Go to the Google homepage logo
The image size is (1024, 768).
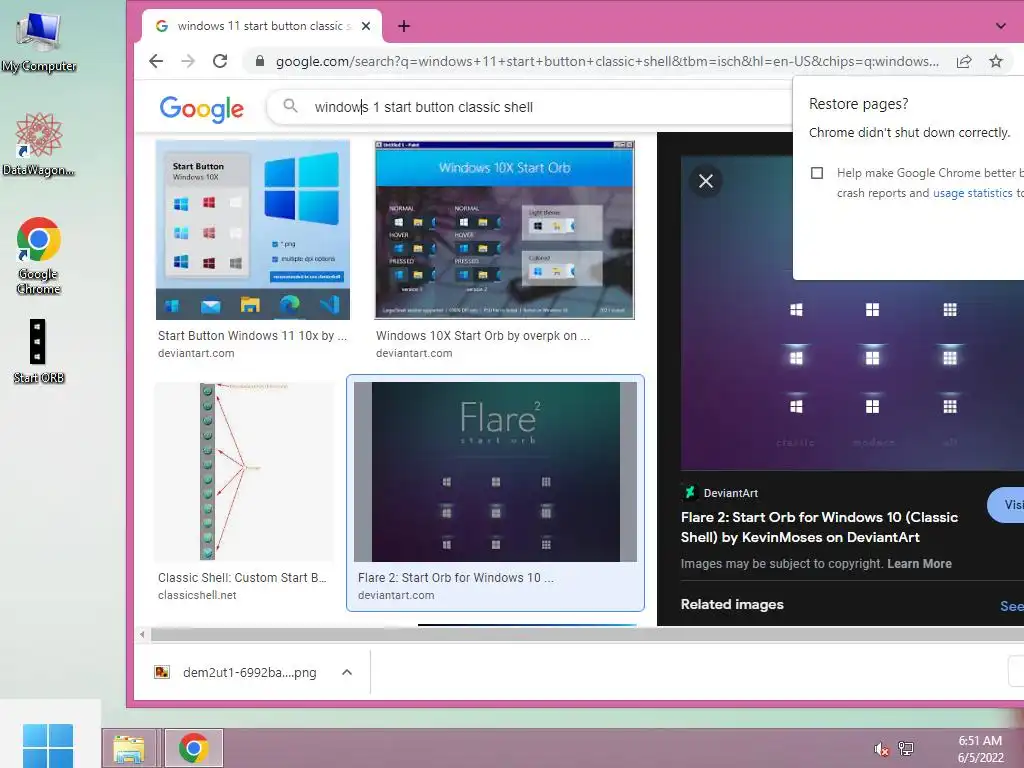click(x=202, y=108)
